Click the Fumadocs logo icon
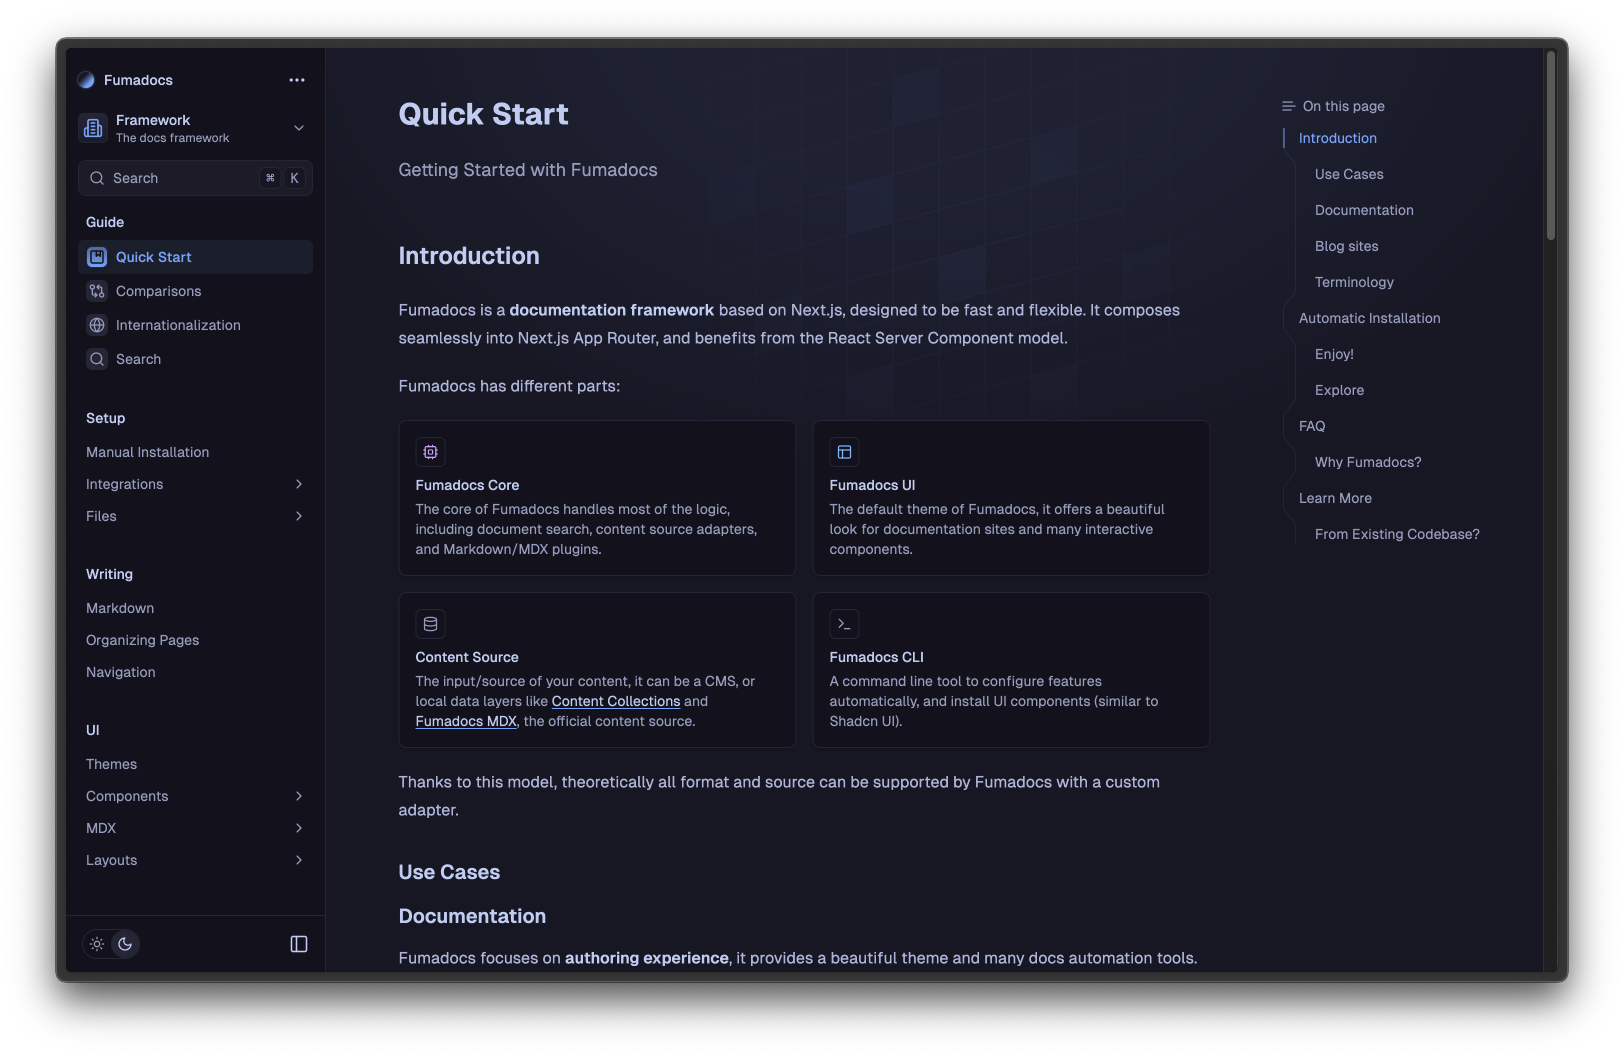 (86, 80)
